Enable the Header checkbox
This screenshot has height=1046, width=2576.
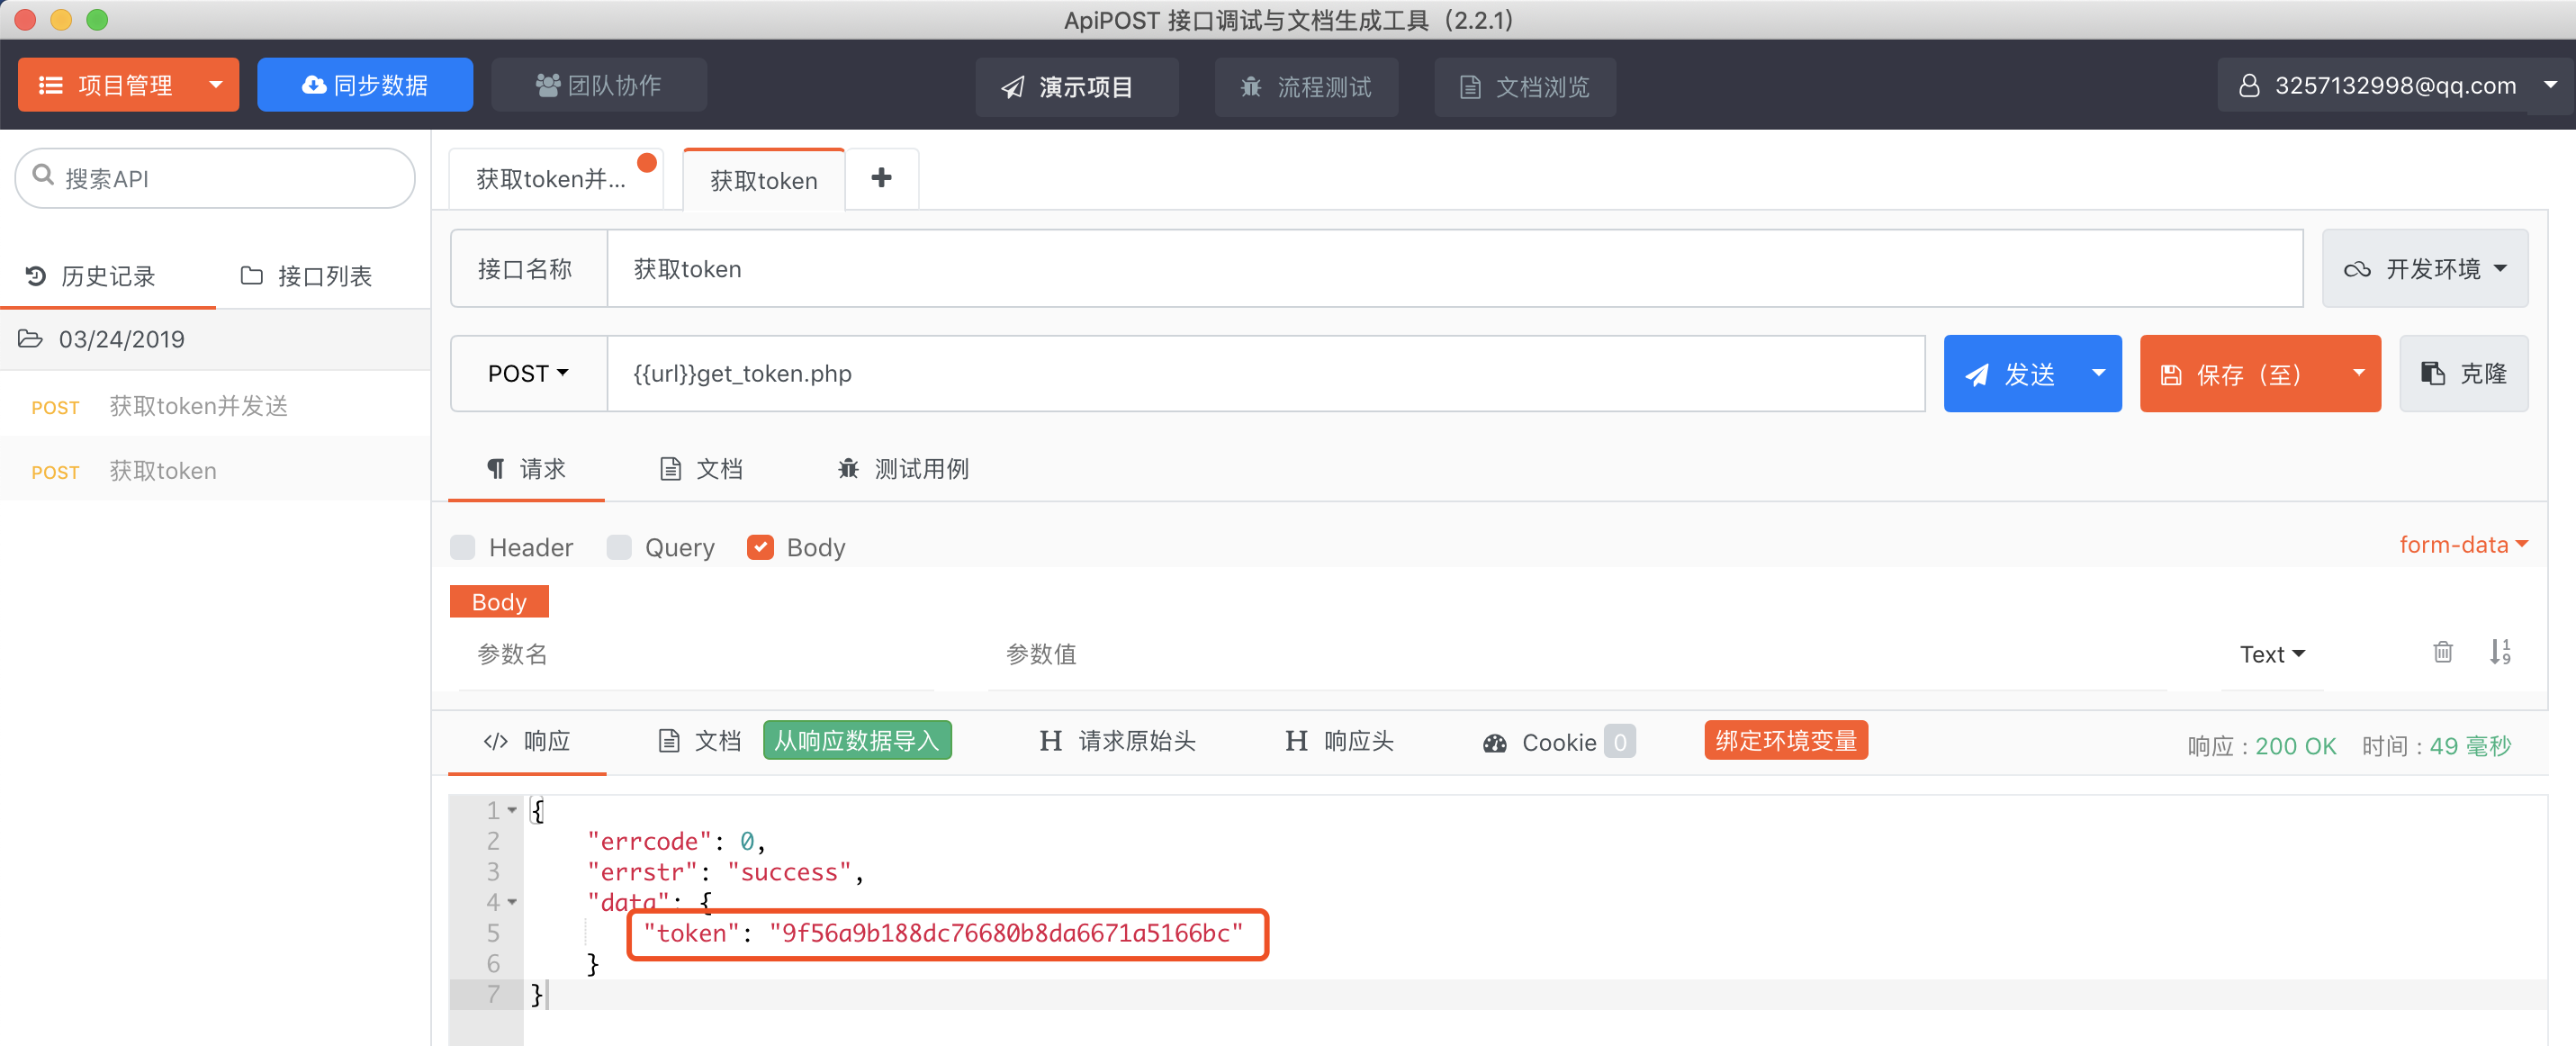click(463, 547)
